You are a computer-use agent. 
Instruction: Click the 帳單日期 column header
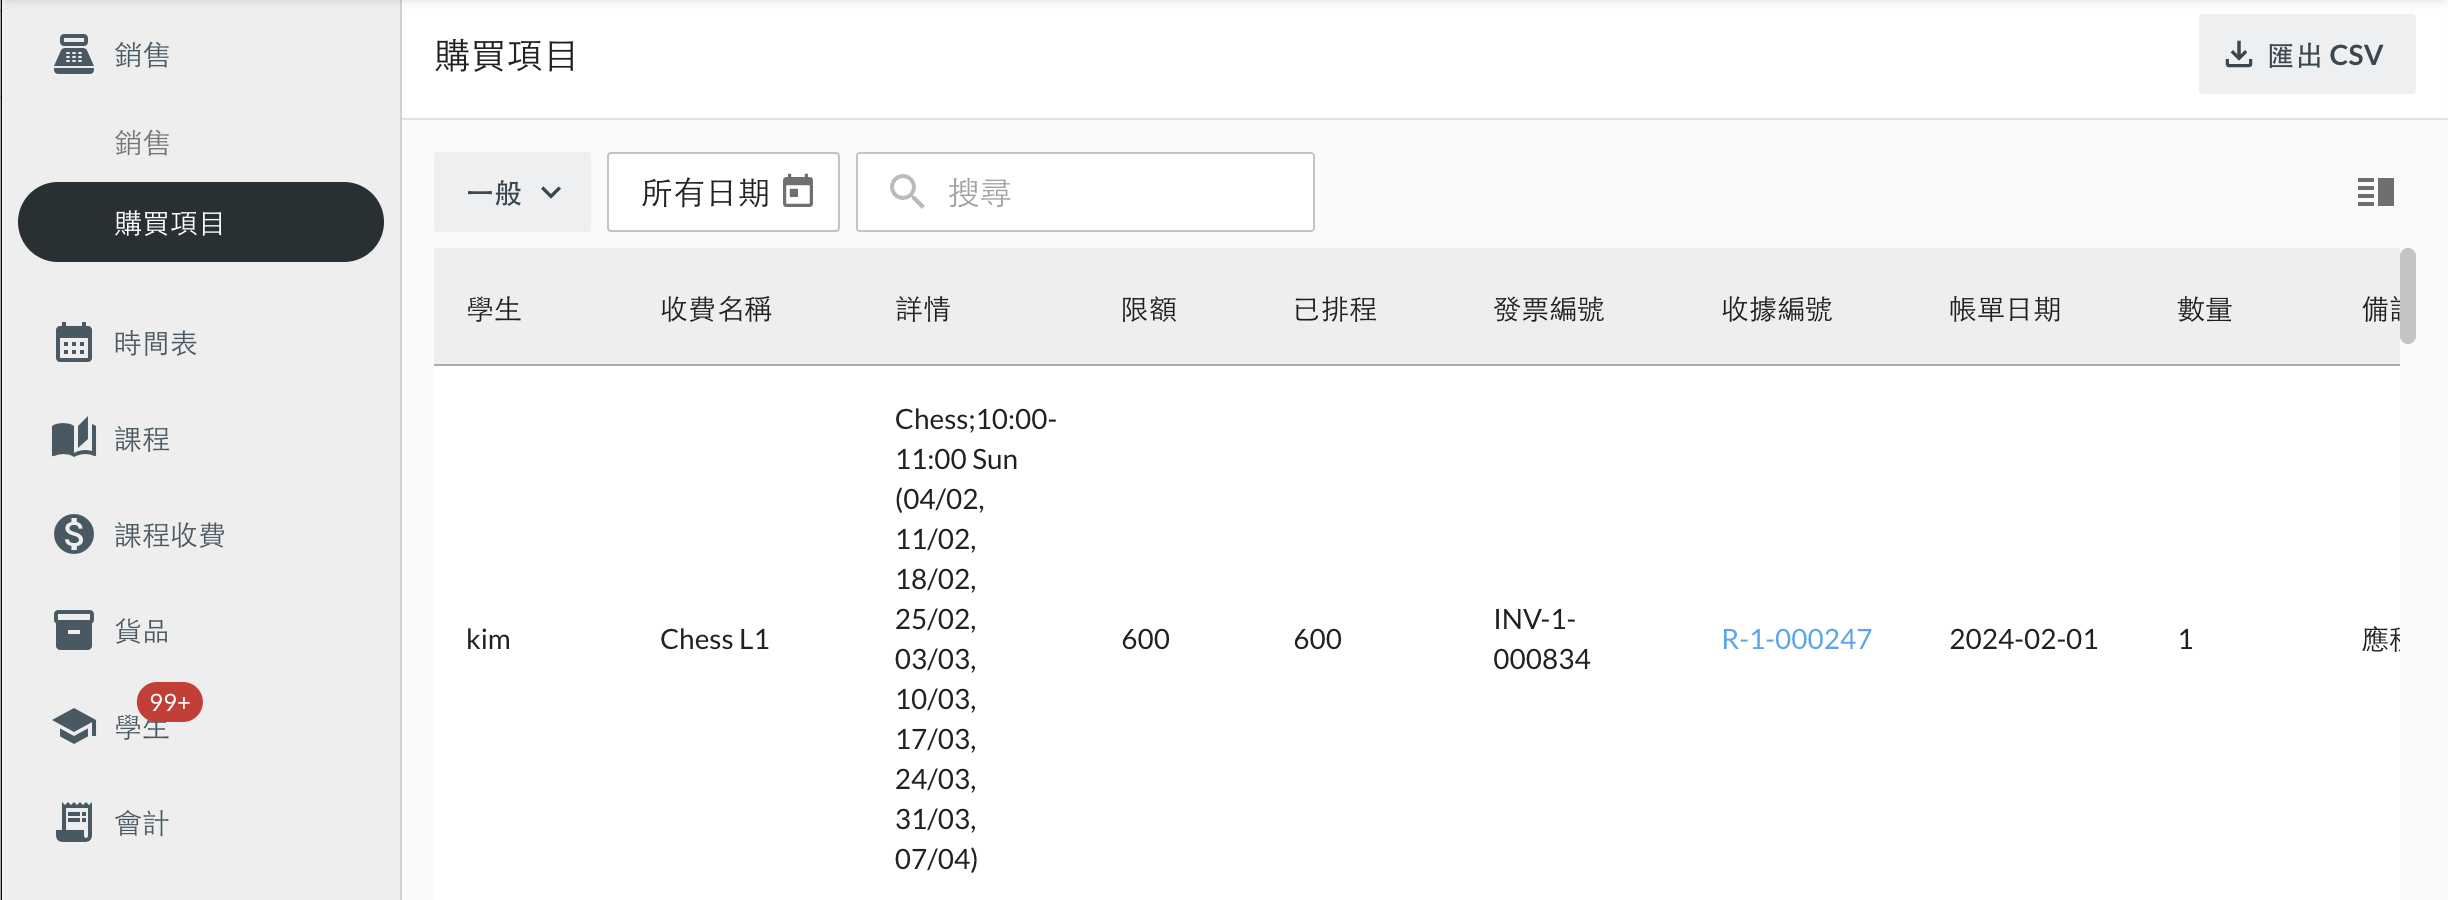(x=2005, y=309)
